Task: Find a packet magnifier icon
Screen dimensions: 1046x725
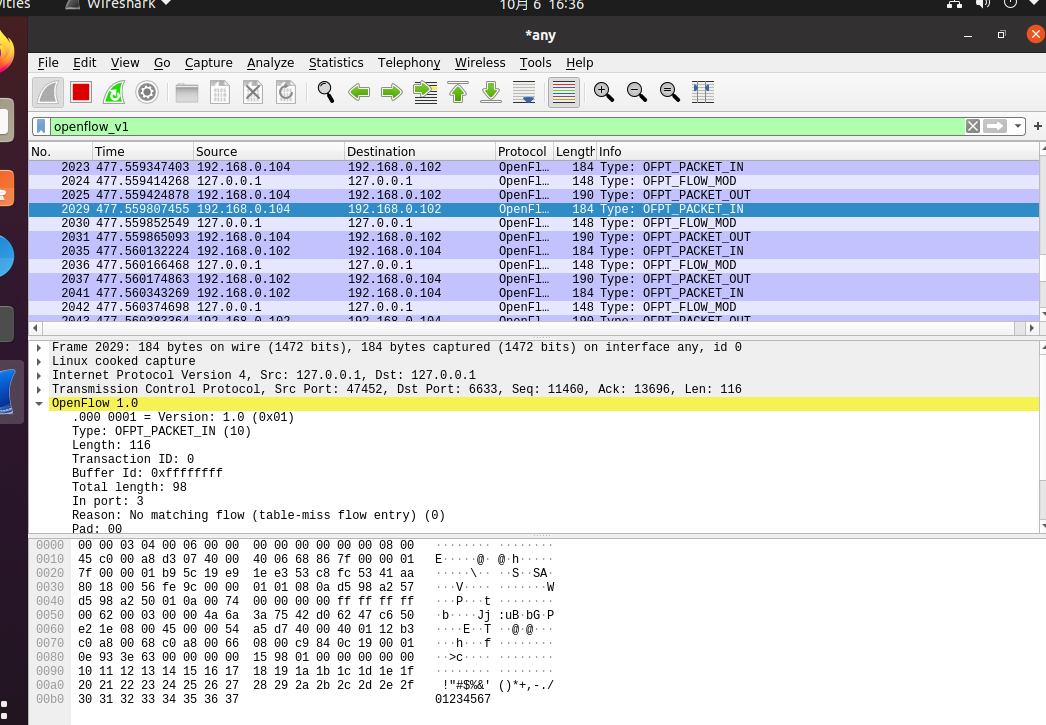Action: (x=326, y=92)
